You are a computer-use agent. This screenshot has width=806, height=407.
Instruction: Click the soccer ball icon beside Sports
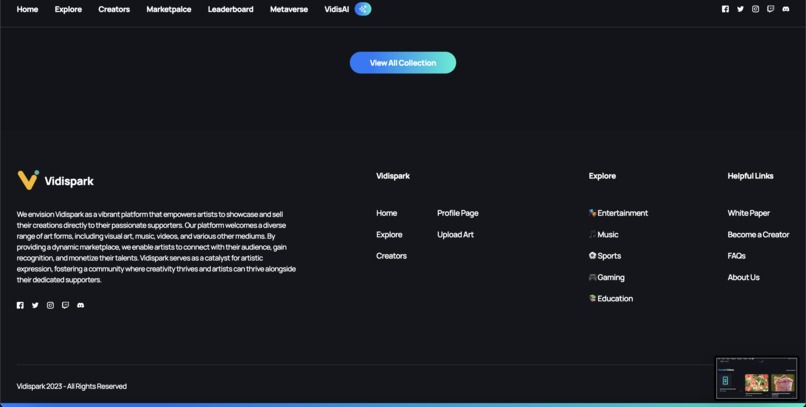pyautogui.click(x=592, y=255)
